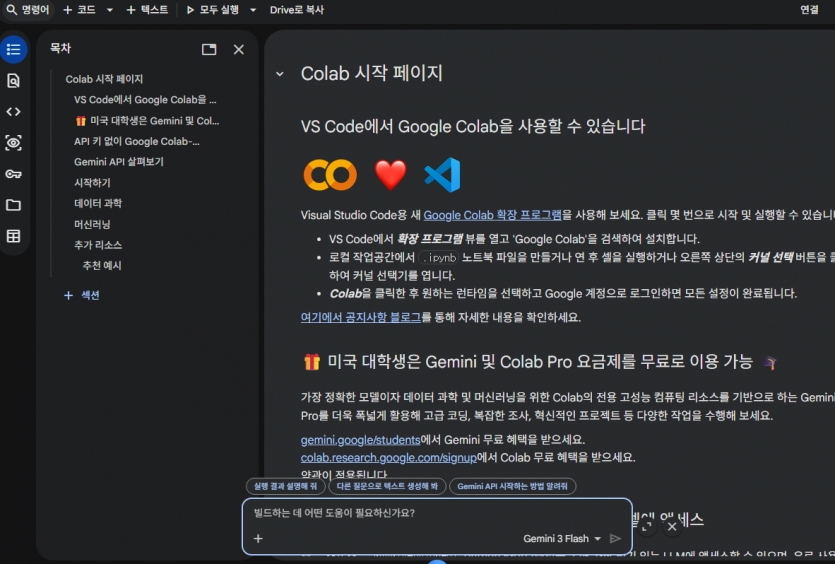Click Drive로 복사 in the toolbar
The width and height of the screenshot is (835, 564).
pos(296,10)
